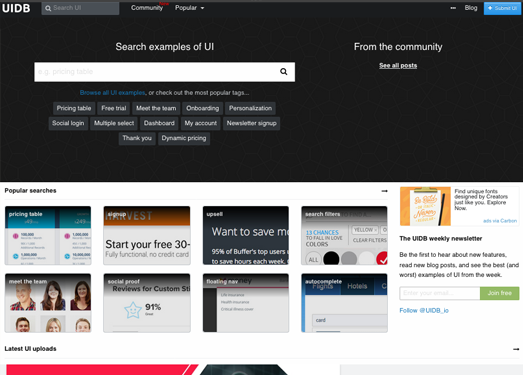Click the Browse all UI examples link

tap(112, 93)
